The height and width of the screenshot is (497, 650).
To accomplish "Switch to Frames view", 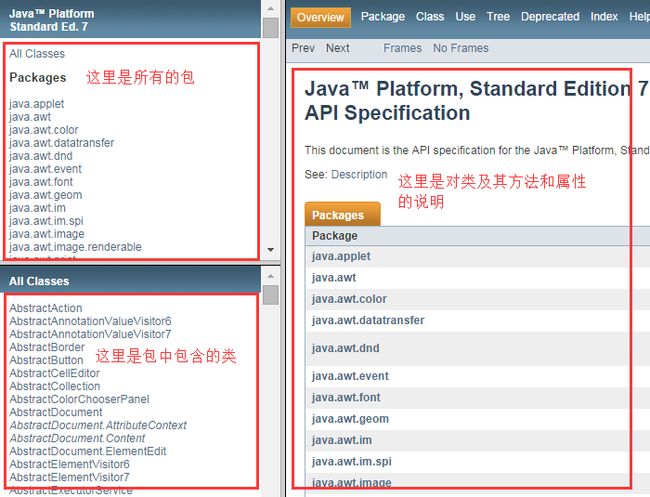I will click(402, 48).
